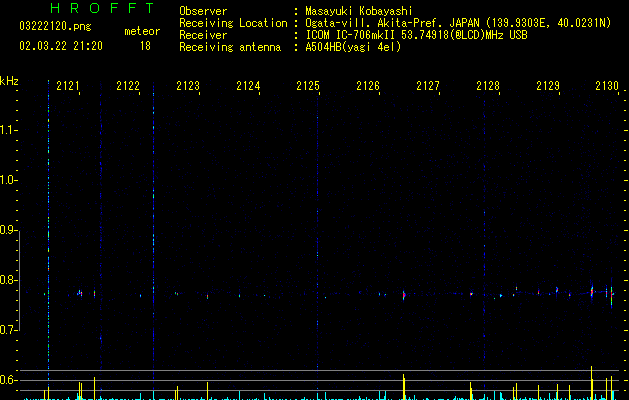Viewport: 629px width, 400px height.
Task: Click the 0.7 kHz axis label
Action: pyautogui.click(x=8, y=330)
